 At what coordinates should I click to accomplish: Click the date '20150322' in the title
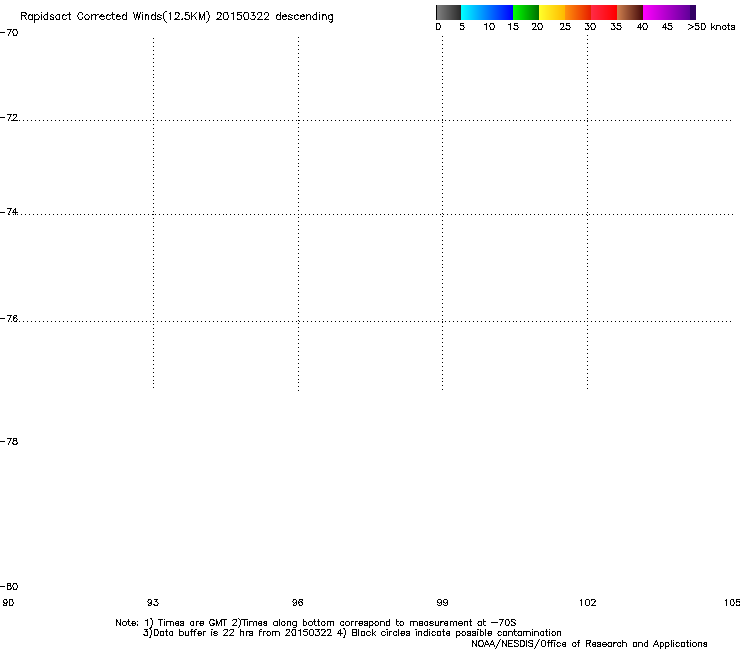click(243, 17)
